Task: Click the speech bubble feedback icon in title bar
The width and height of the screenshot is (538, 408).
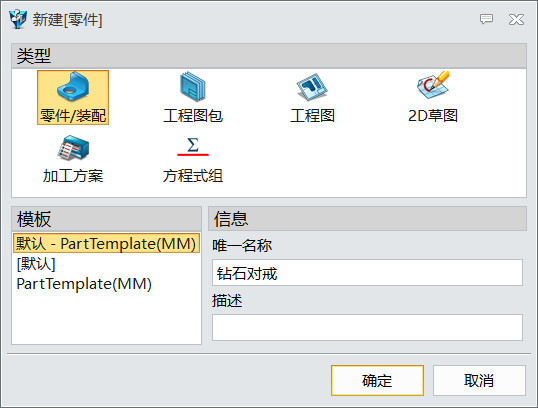Action: (486, 19)
